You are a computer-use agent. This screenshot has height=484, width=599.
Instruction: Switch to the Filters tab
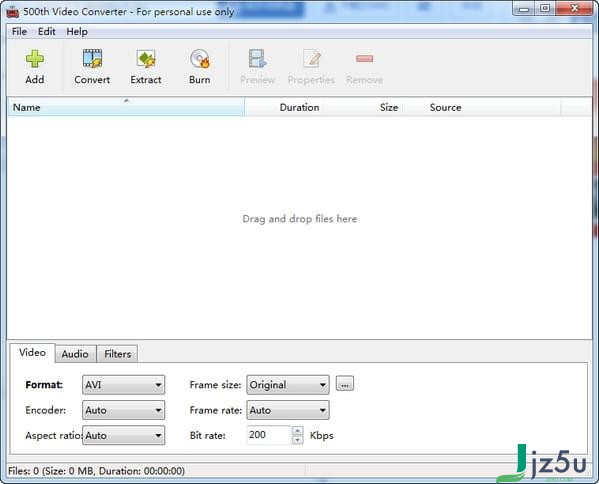coord(118,354)
